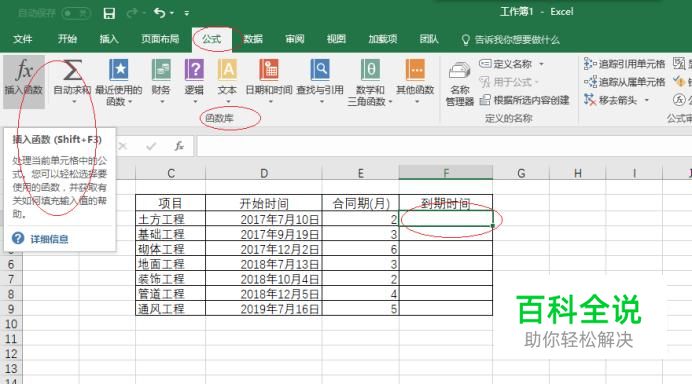Open the Logical functions question-mark icon
This screenshot has width=692, height=384.
point(194,71)
